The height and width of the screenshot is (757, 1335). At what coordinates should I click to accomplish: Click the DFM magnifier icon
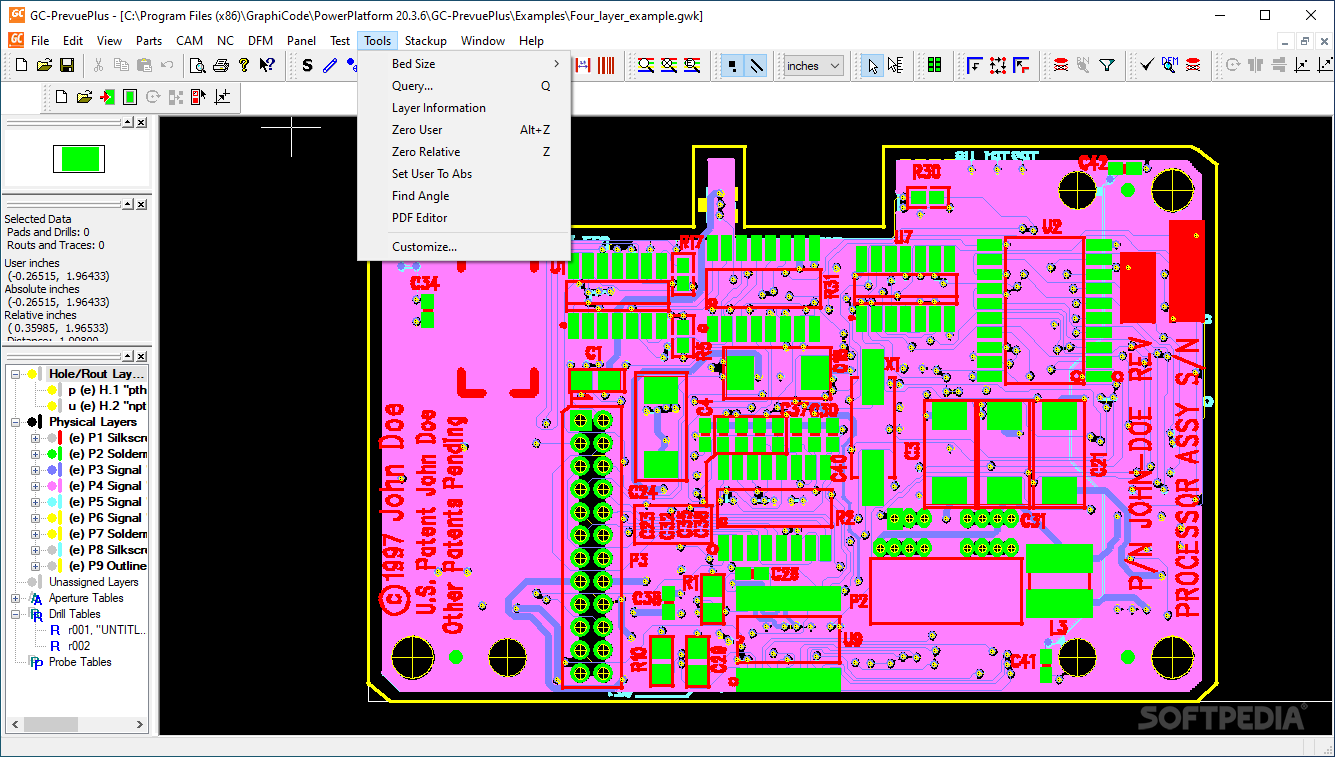[1169, 64]
